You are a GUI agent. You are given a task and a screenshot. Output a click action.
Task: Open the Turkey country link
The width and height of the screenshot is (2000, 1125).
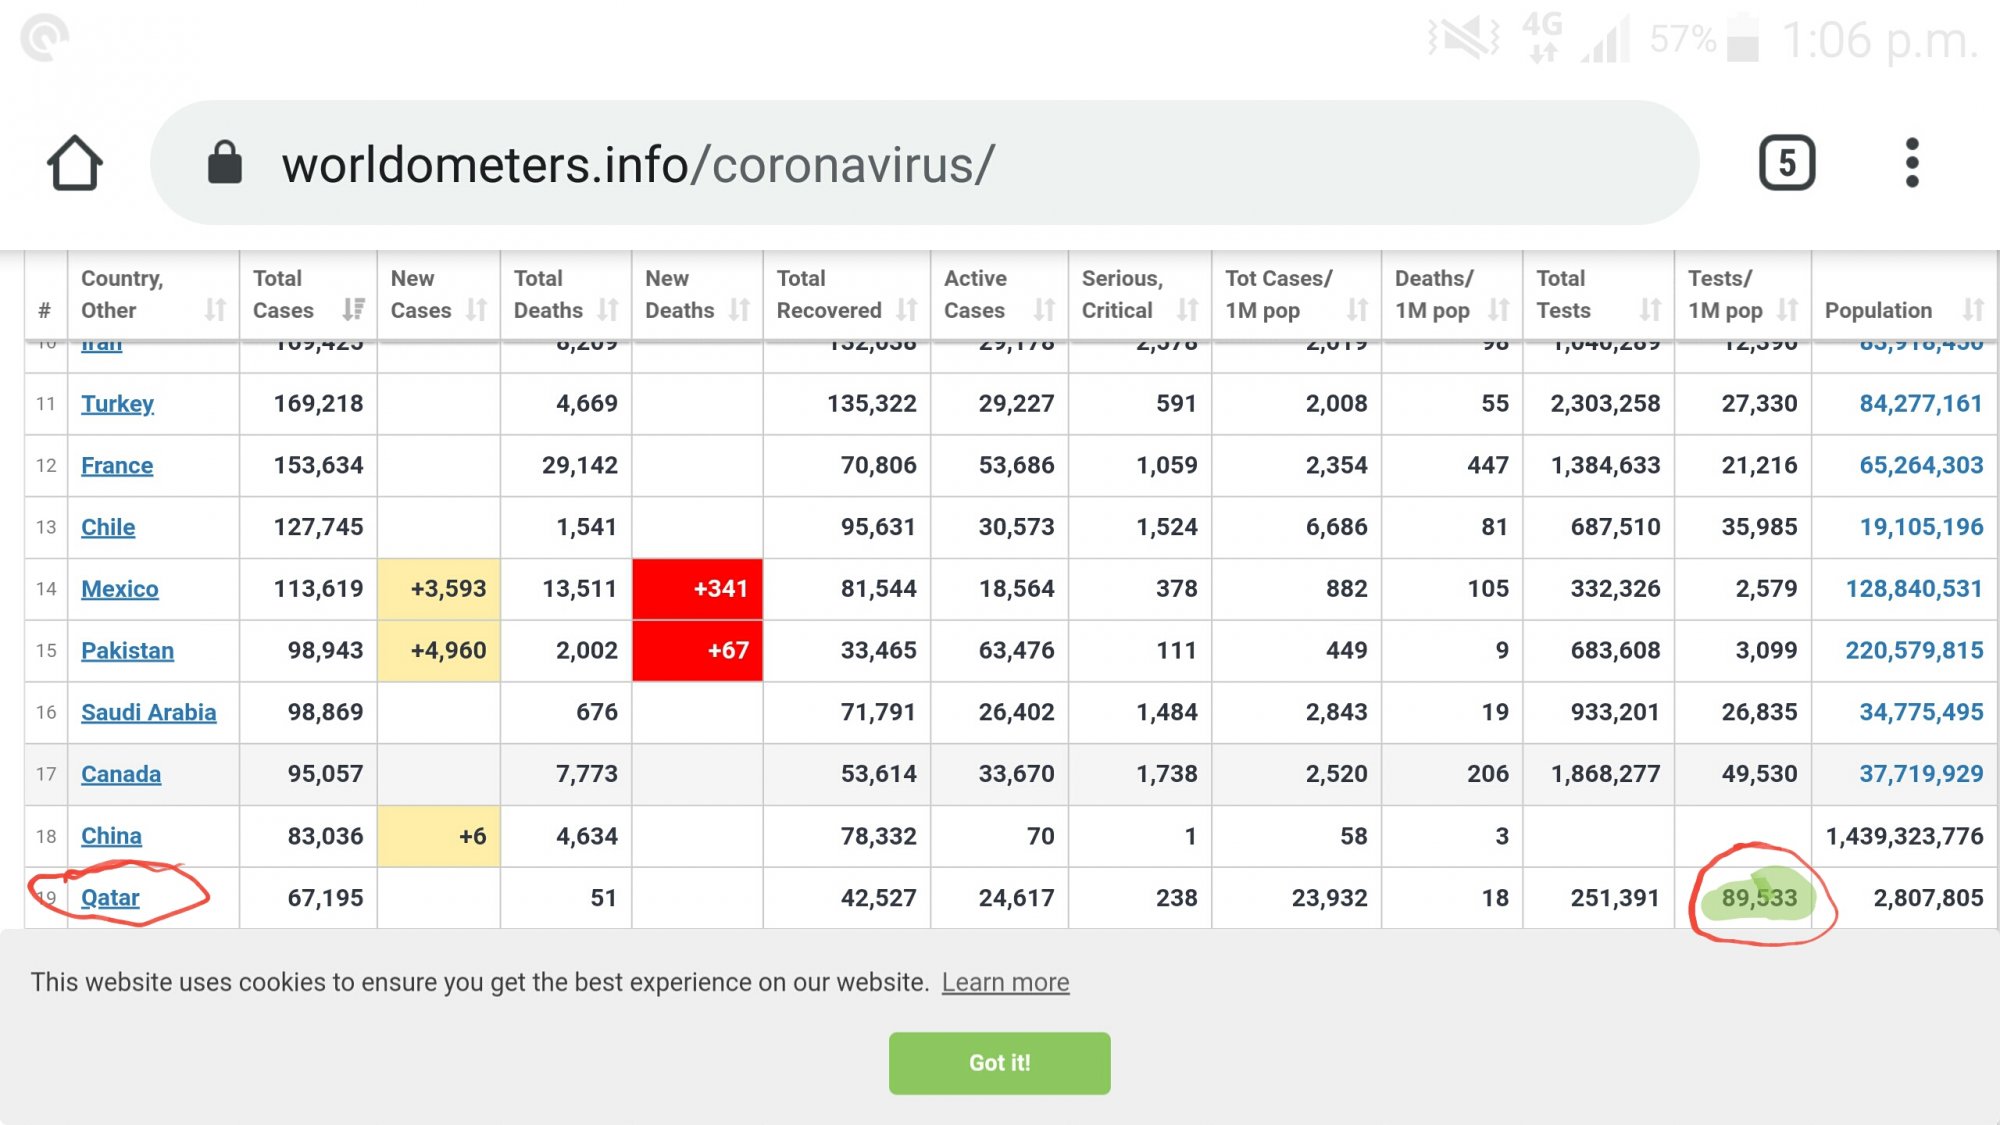click(117, 404)
